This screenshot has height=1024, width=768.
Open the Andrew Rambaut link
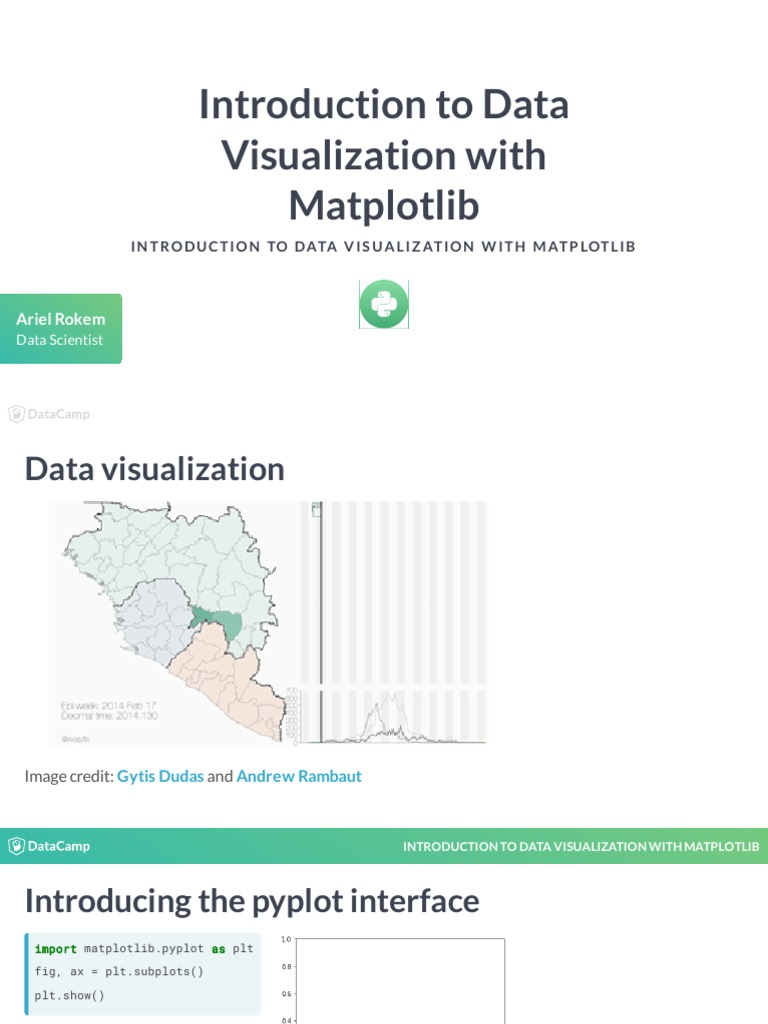click(x=298, y=776)
